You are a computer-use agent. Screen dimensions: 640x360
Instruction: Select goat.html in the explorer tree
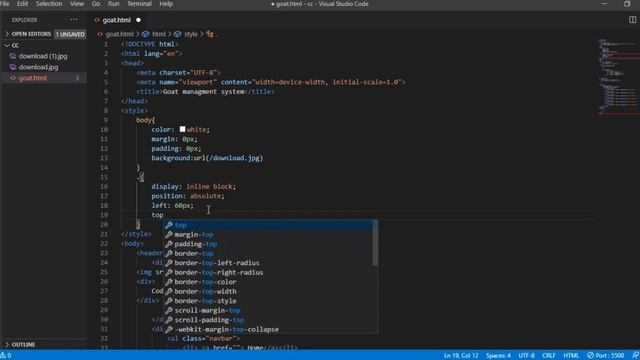[x=33, y=78]
